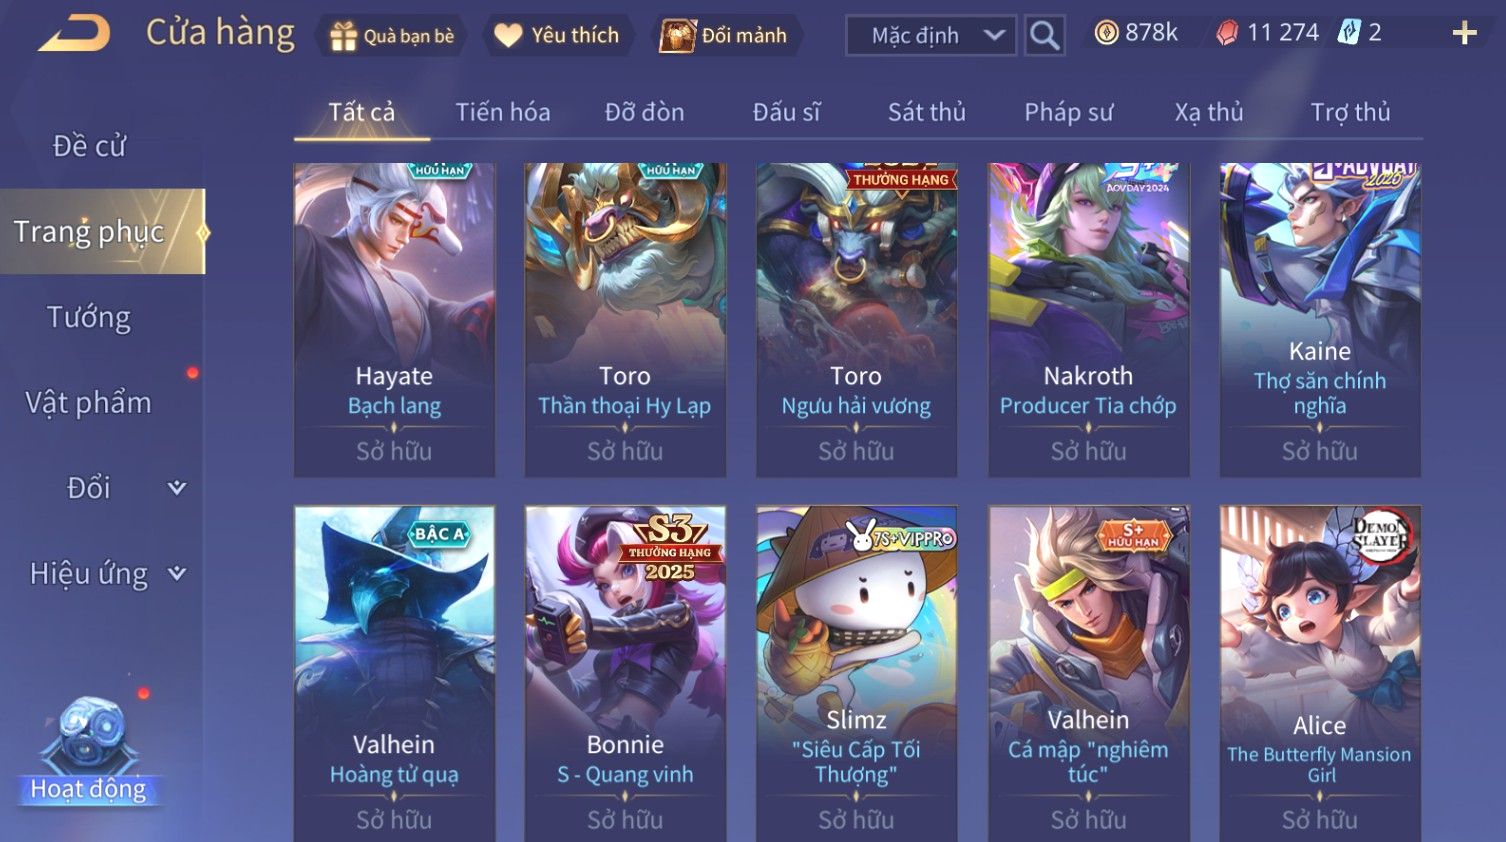Select the Tiến hóa tab

(503, 112)
